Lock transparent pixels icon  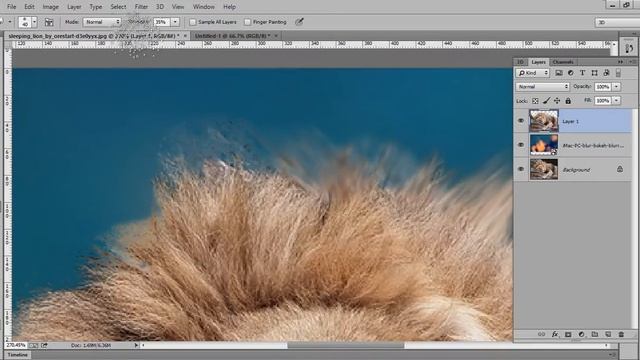point(535,101)
